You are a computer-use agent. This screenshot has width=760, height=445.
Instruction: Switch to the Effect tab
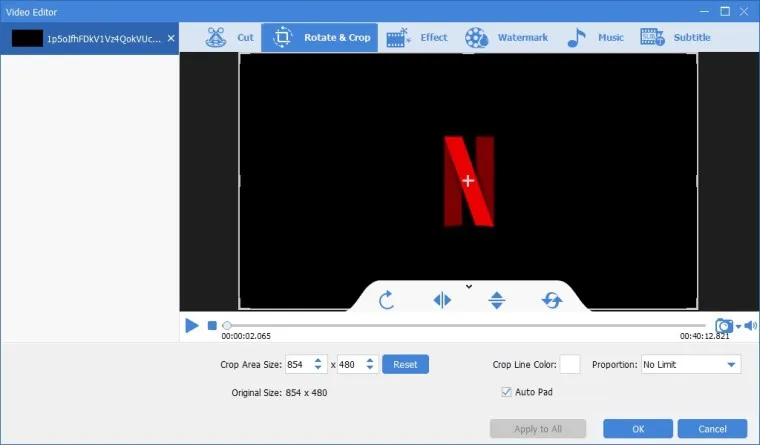point(417,37)
